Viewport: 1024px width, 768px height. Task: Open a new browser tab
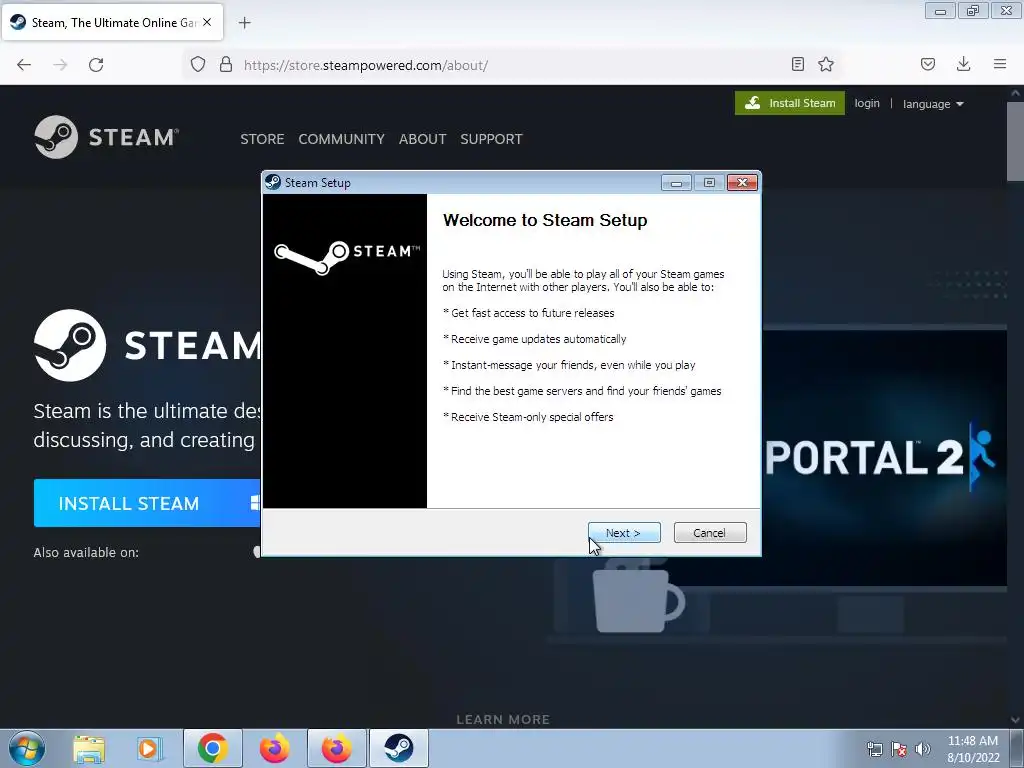tap(244, 23)
